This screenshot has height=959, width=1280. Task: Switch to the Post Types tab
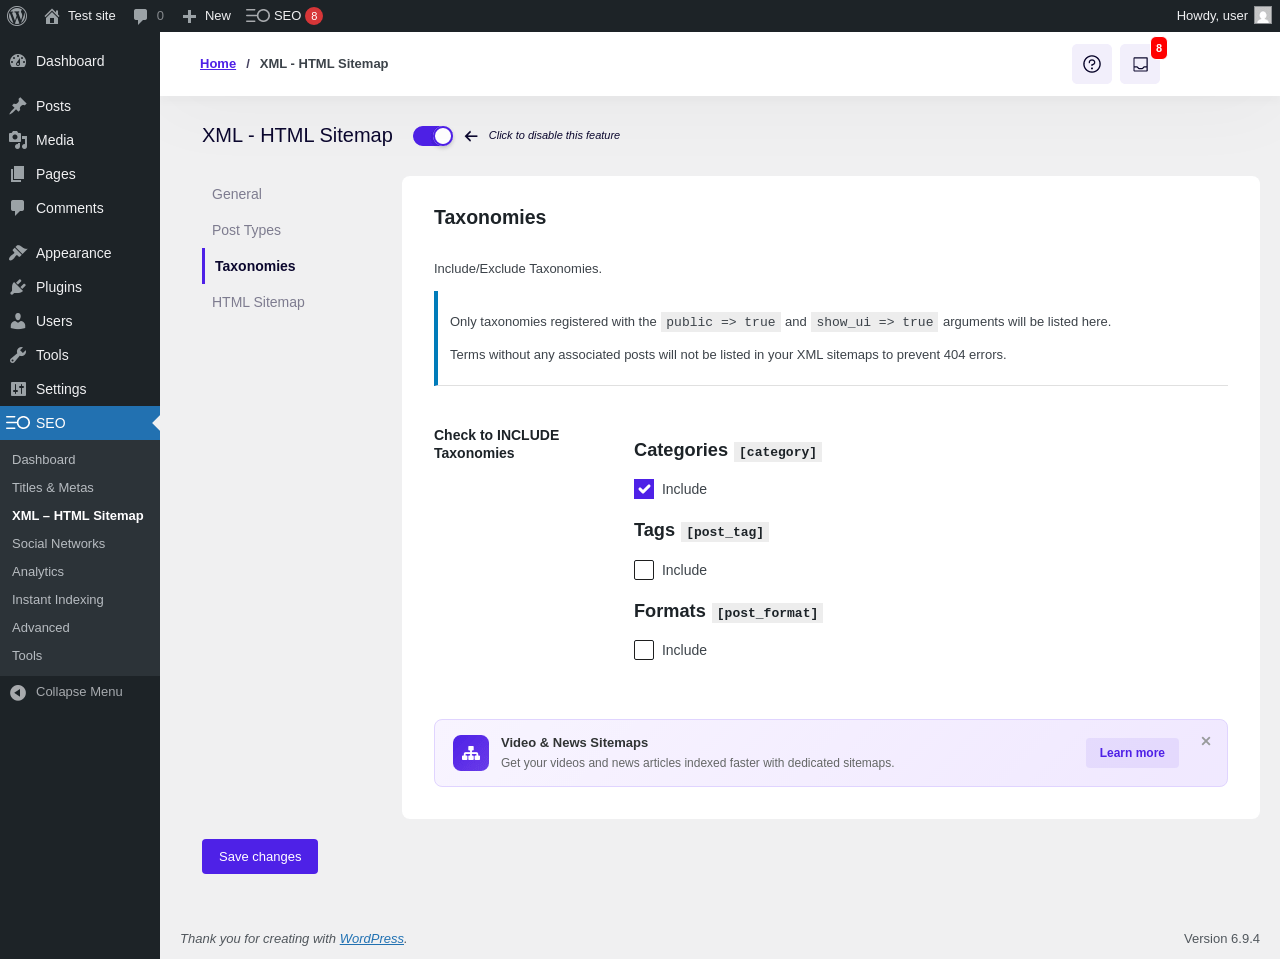pos(246,230)
